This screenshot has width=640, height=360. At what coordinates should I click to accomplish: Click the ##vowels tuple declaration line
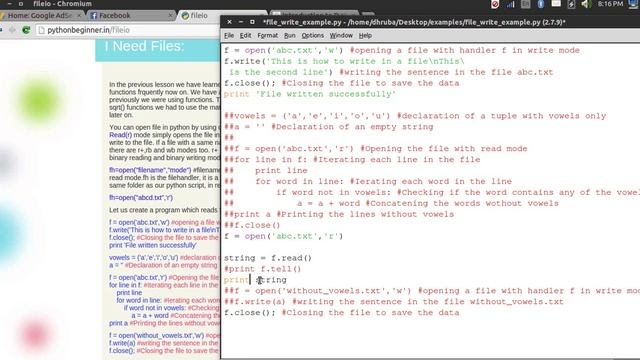coord(415,116)
